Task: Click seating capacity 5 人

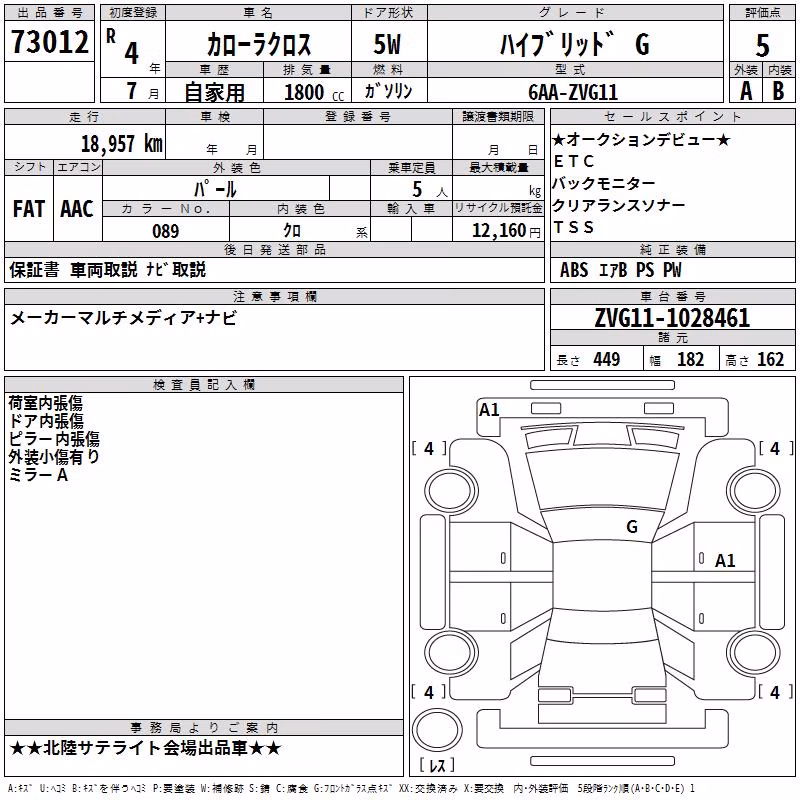Action: (430, 189)
